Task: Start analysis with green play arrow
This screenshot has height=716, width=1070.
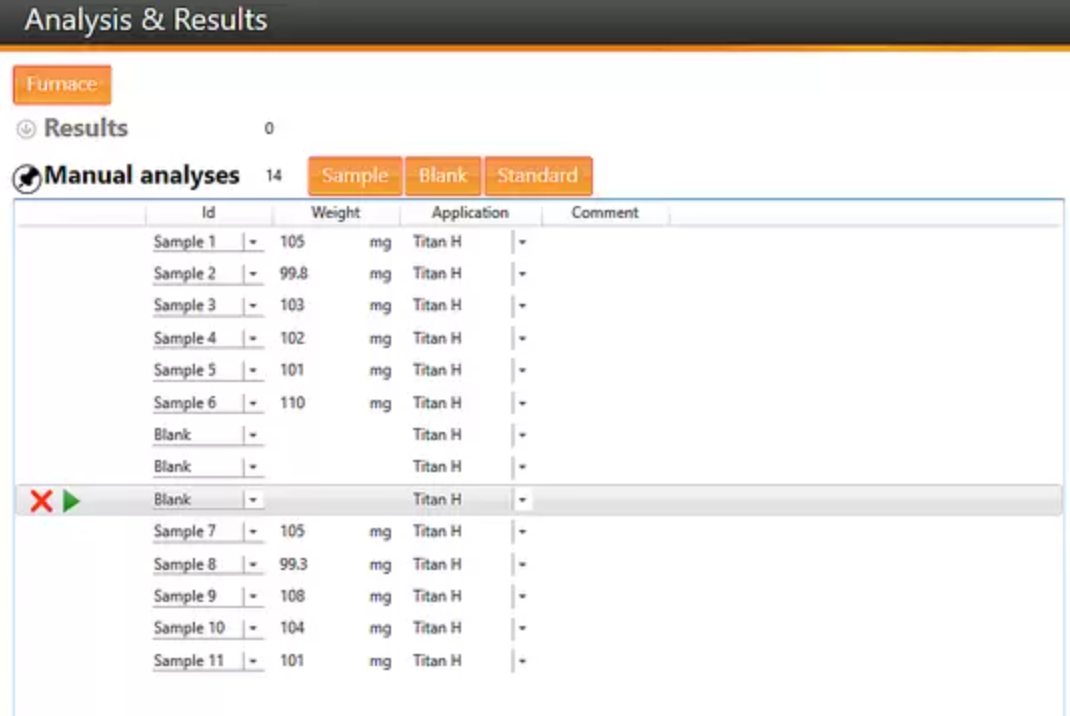Action: (x=71, y=501)
